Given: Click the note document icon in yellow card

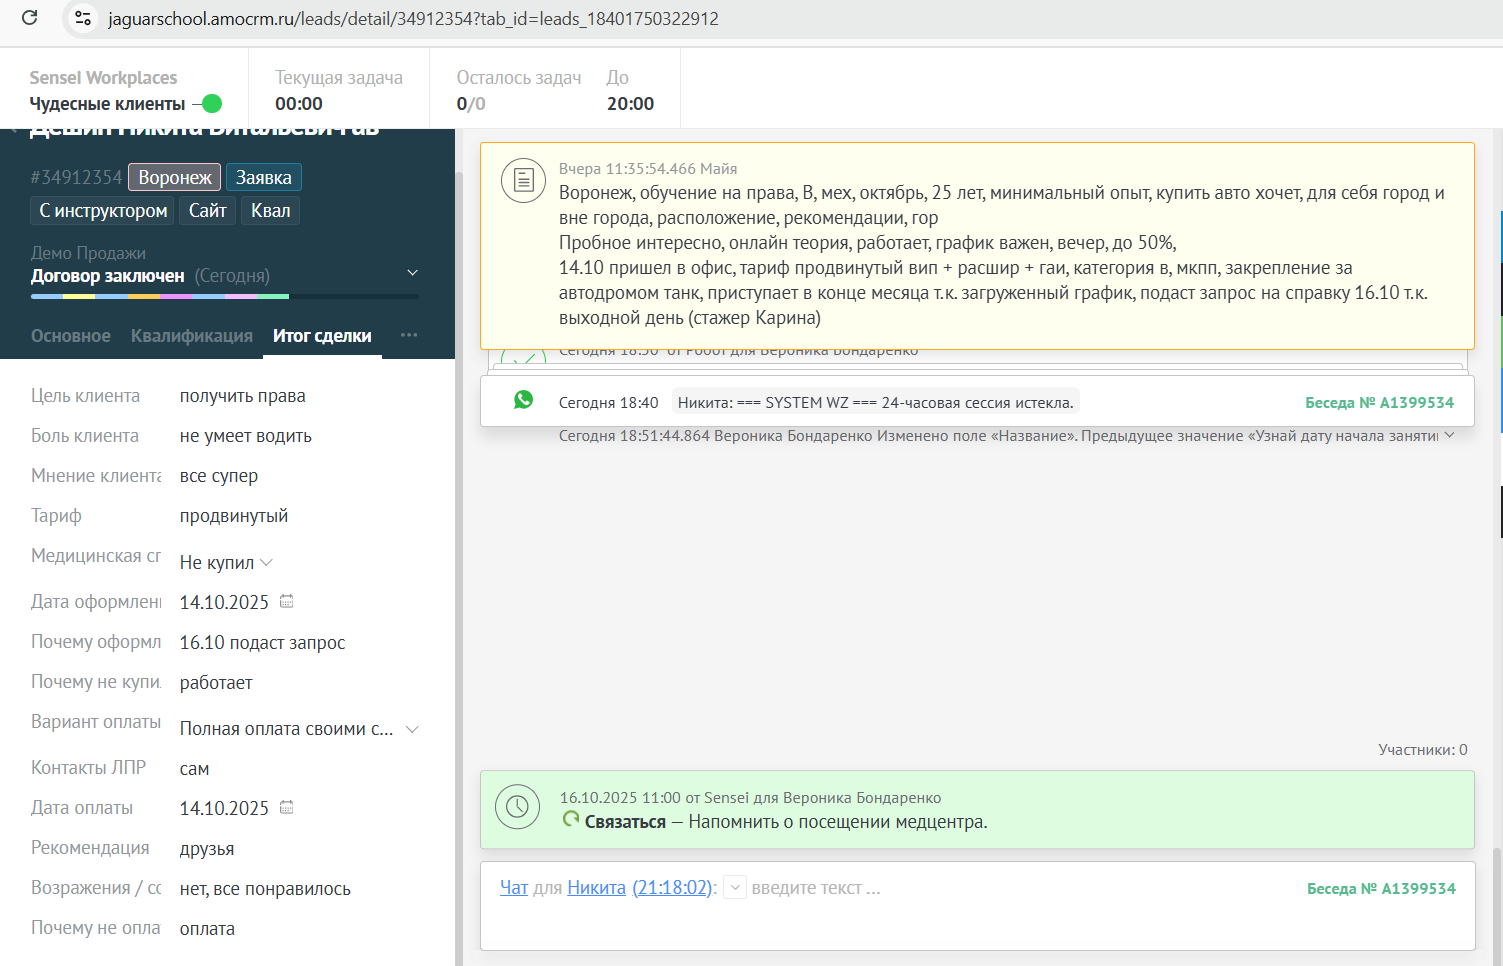Looking at the screenshot, I should pos(523,181).
